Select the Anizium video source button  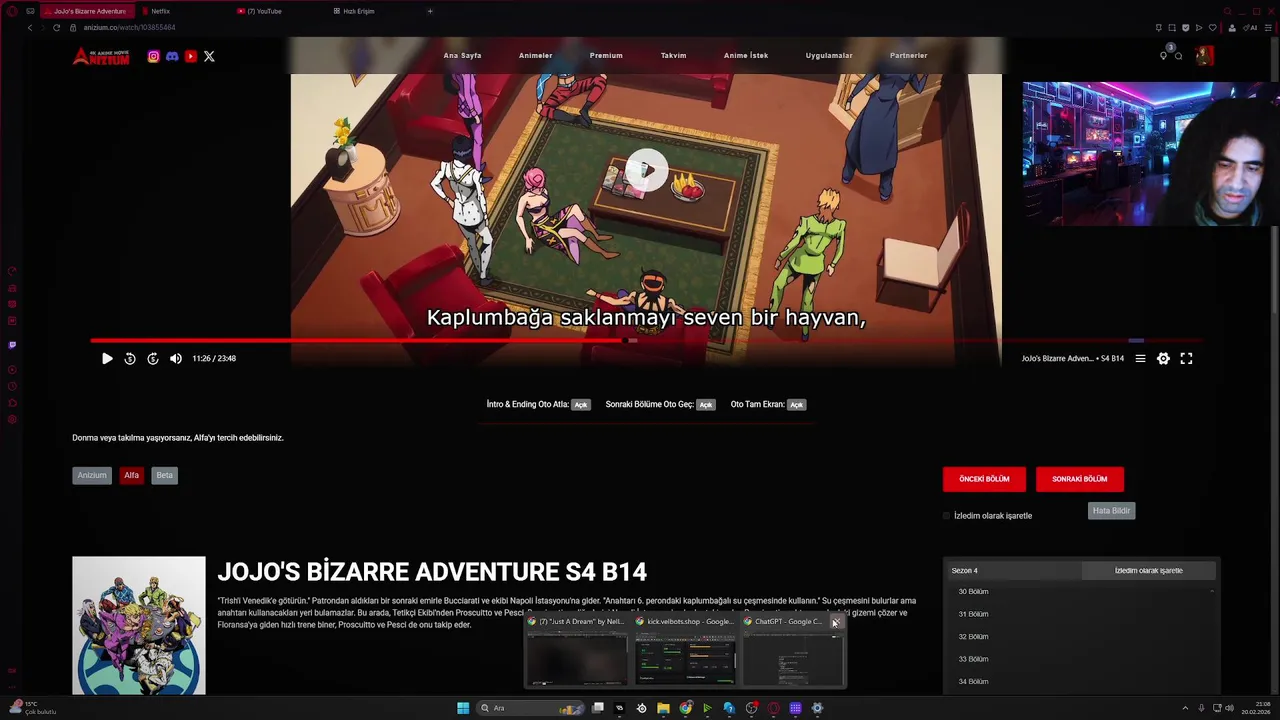click(x=92, y=475)
